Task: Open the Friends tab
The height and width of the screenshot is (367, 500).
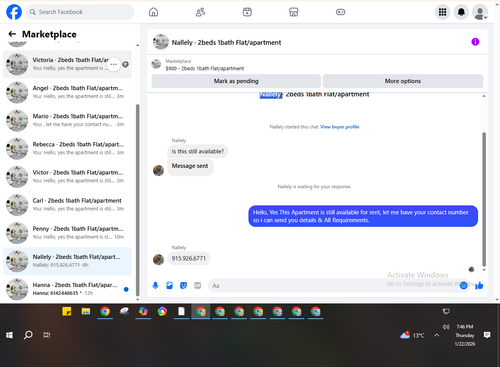Action: tap(200, 12)
